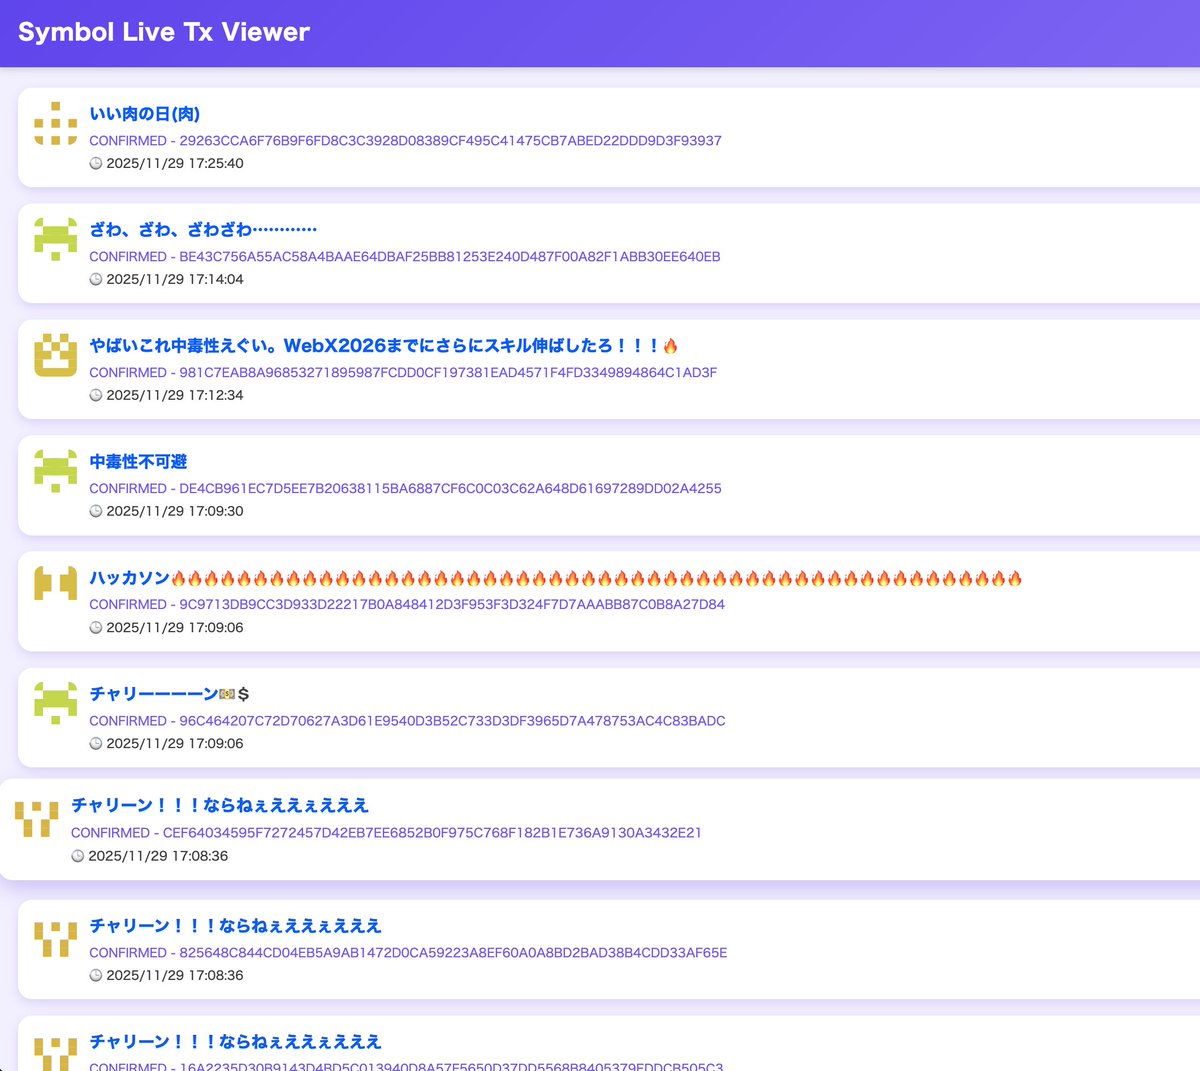1200x1071 pixels.
Task: Click the identicon beside いい肉の日(肉) message
Action: (x=56, y=124)
